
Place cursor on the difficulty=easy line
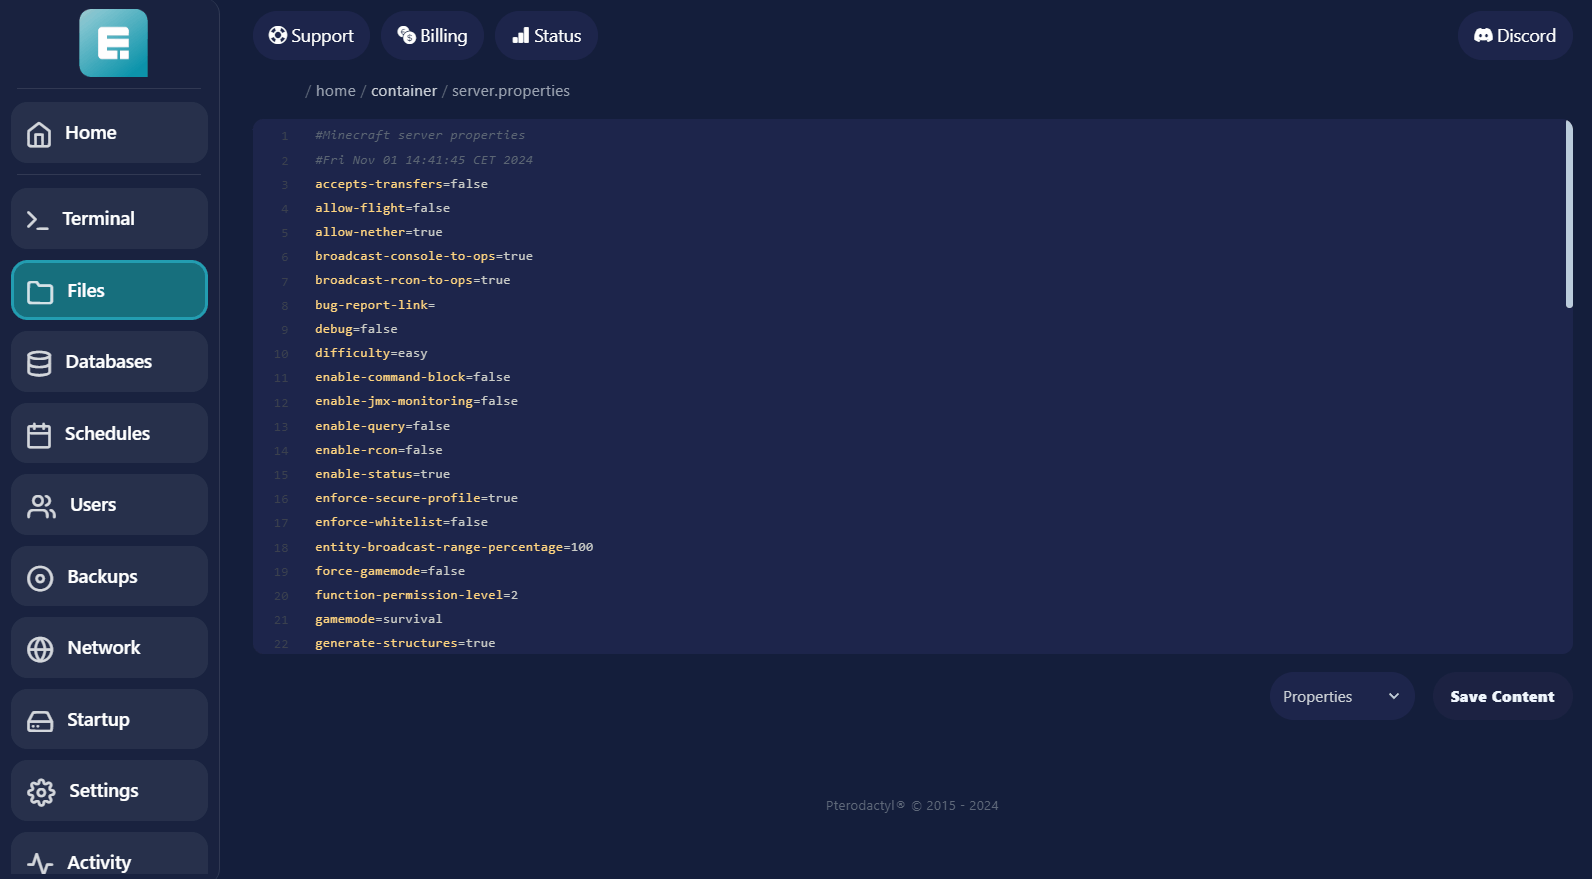(371, 353)
